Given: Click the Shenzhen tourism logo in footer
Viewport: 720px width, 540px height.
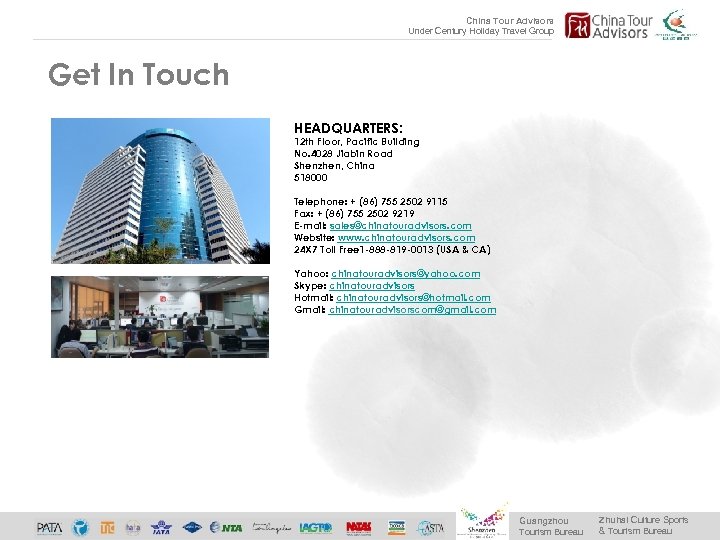Looking at the screenshot, I should pos(482,521).
